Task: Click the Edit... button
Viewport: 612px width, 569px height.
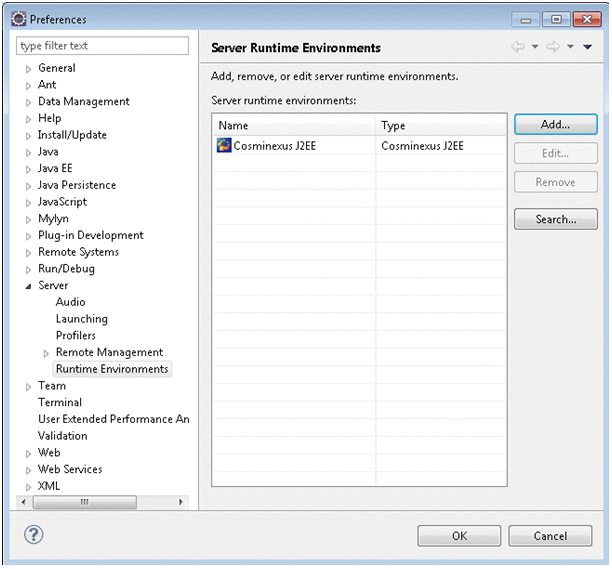Action: (x=555, y=153)
